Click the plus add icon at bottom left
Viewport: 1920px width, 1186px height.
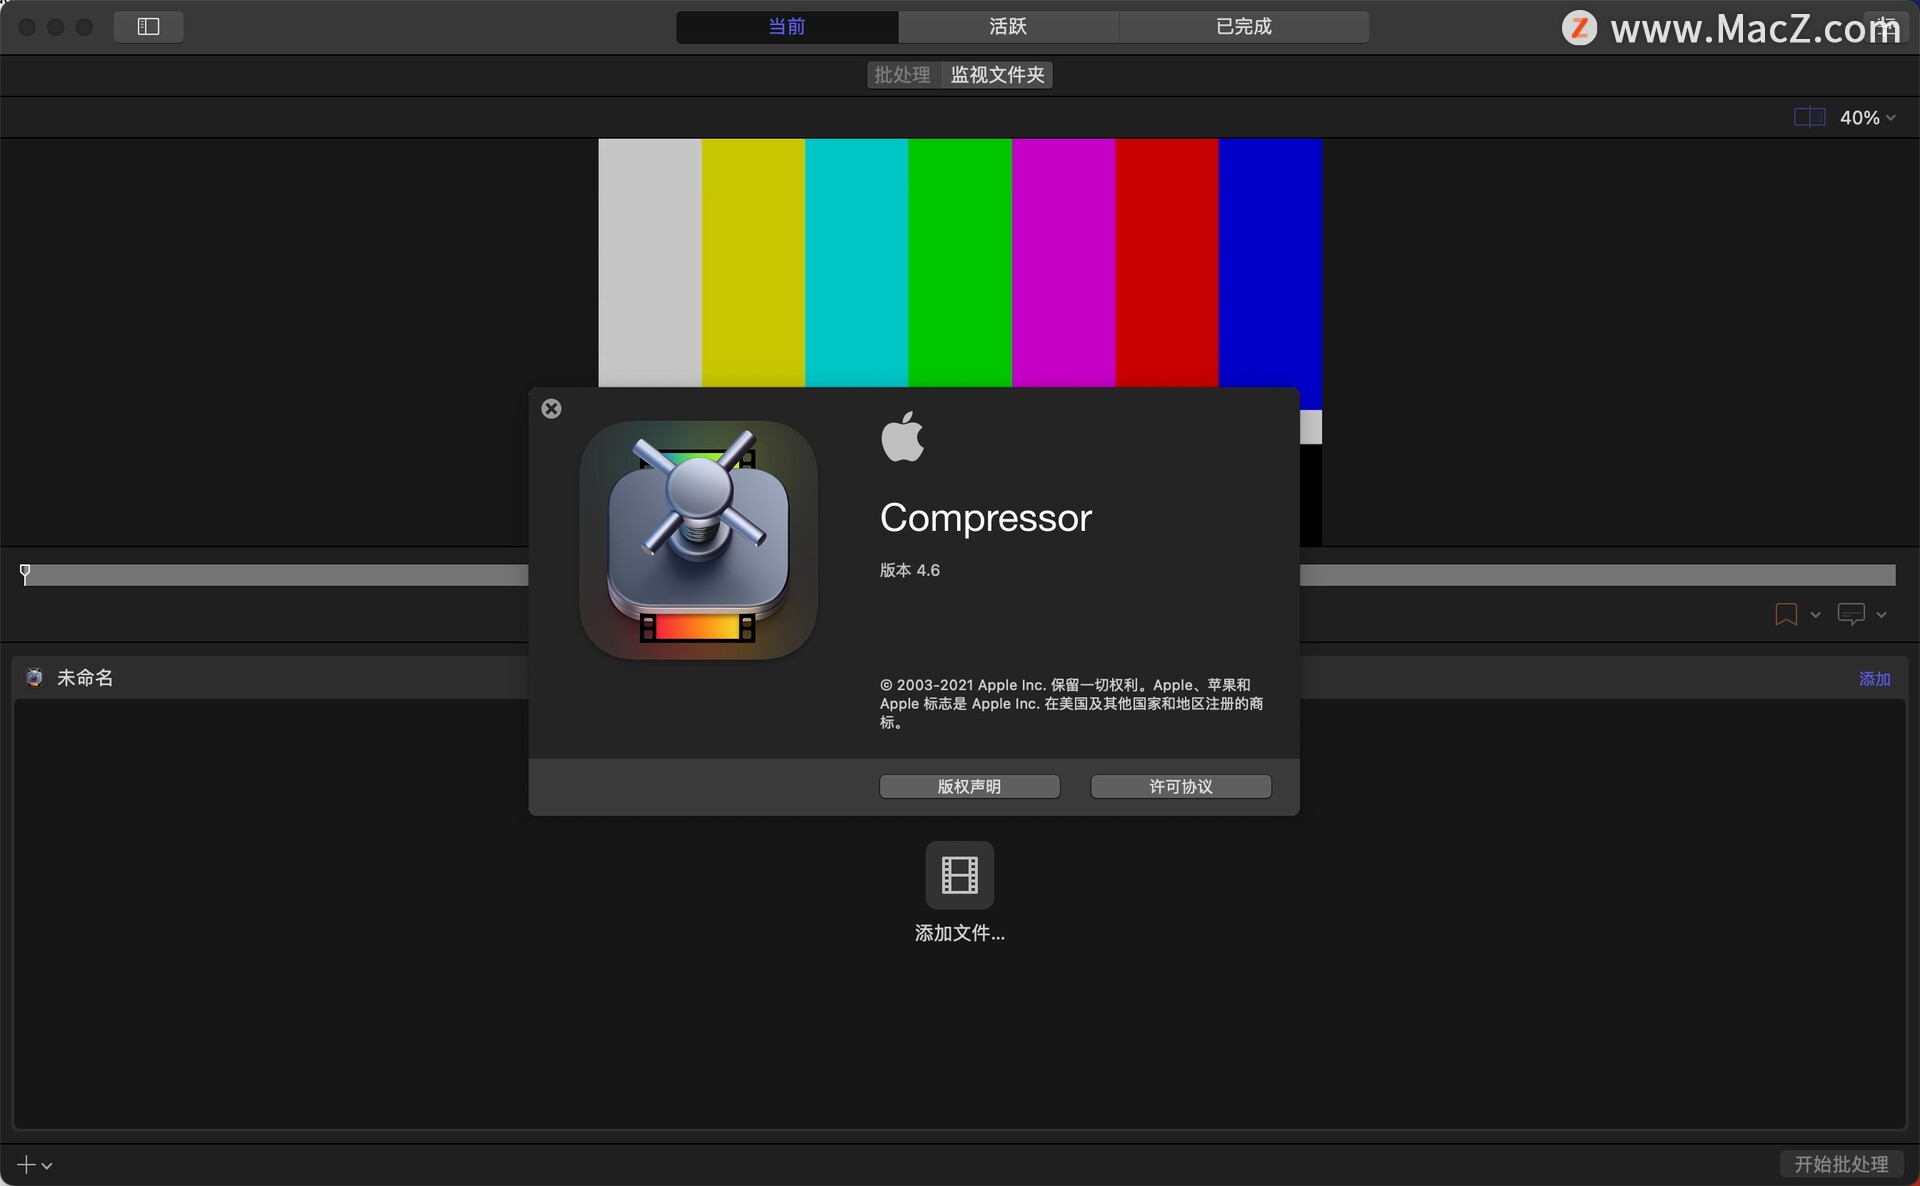click(27, 1165)
